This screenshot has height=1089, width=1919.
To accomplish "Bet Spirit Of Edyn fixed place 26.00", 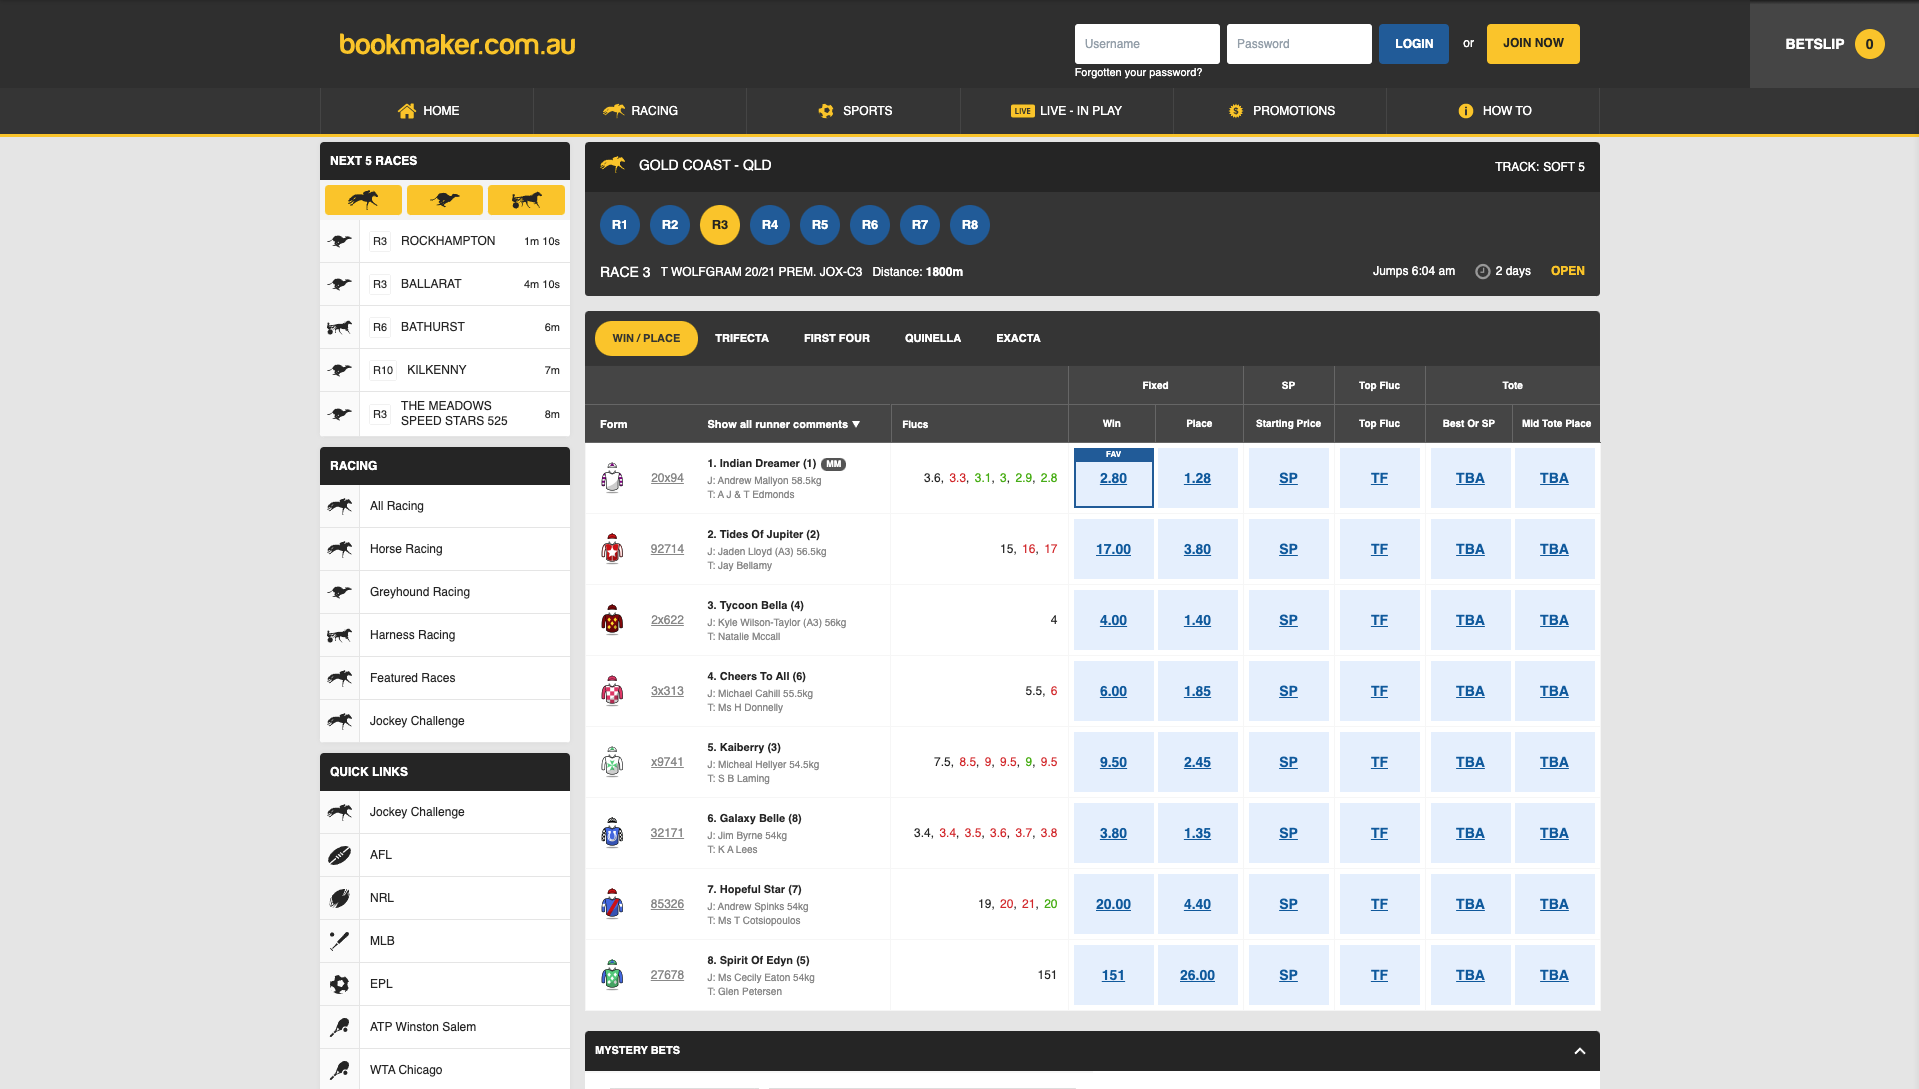I will pyautogui.click(x=1197, y=975).
